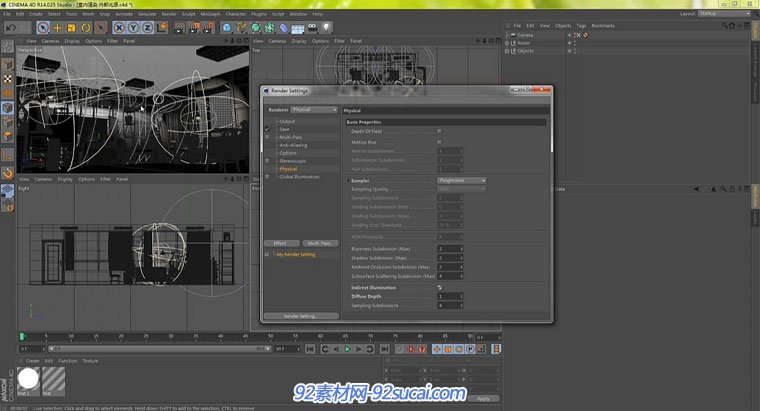
Task: Open the MoGraph menu
Action: (210, 14)
